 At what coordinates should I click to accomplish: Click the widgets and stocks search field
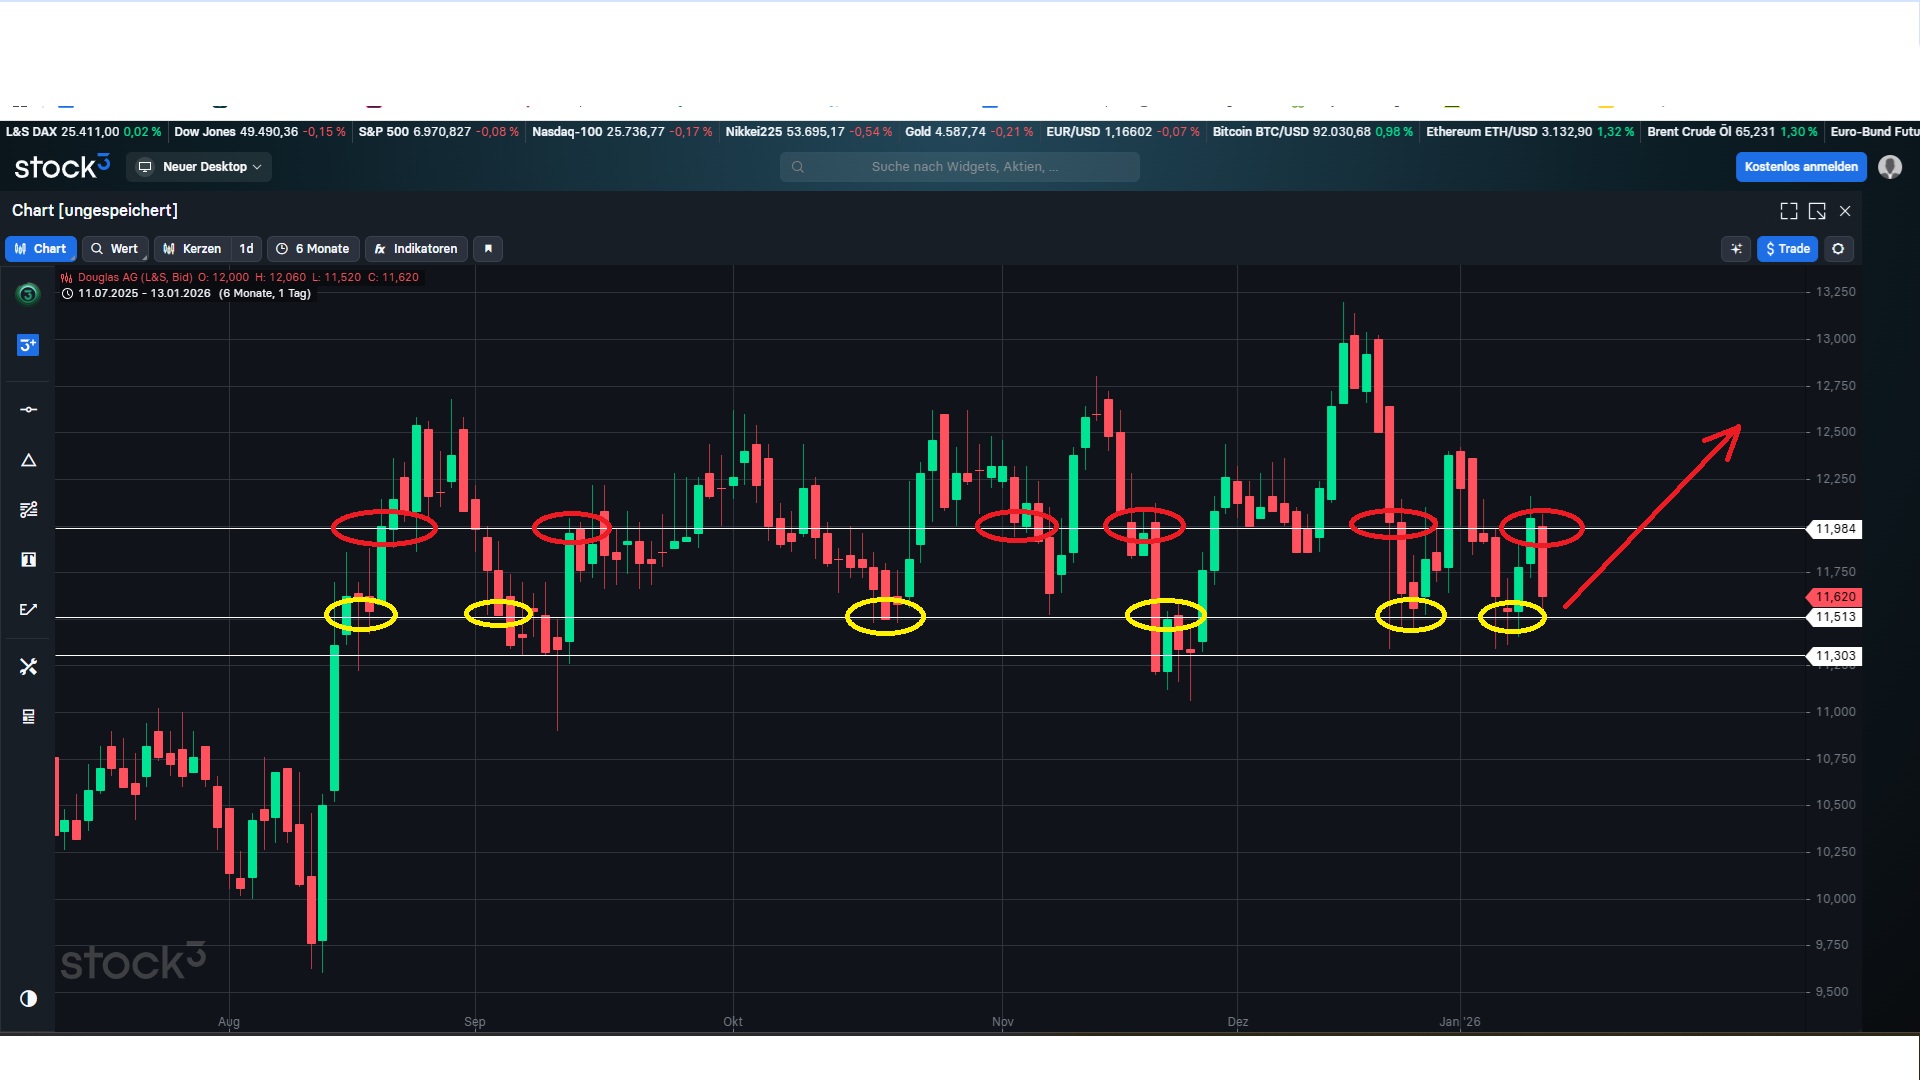960,167
